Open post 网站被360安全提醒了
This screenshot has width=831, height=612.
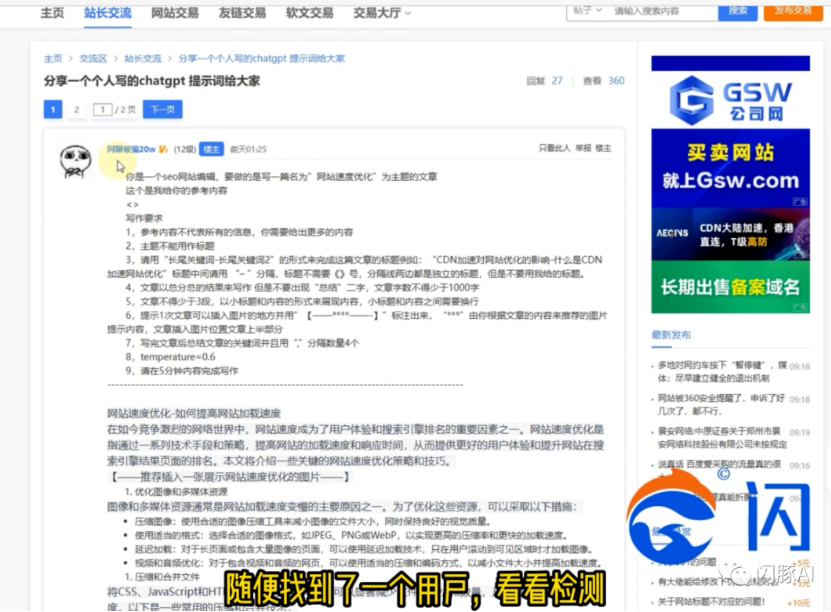[x=721, y=404]
